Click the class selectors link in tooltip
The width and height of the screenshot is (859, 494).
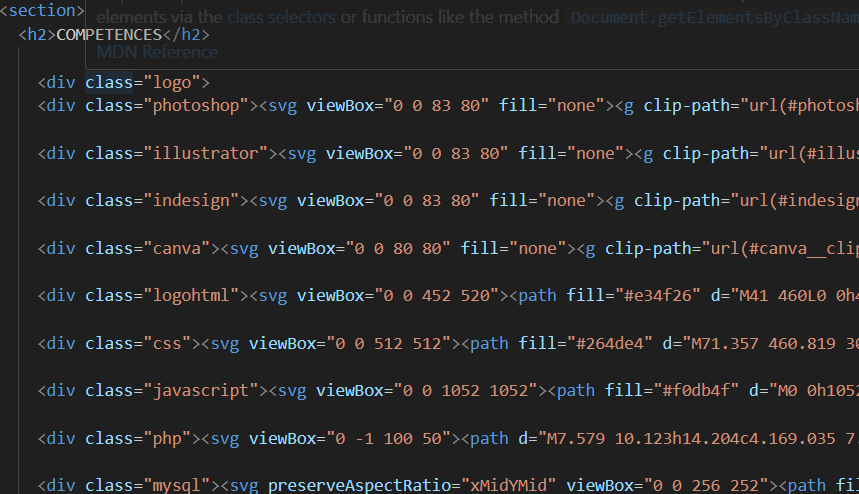pos(284,17)
